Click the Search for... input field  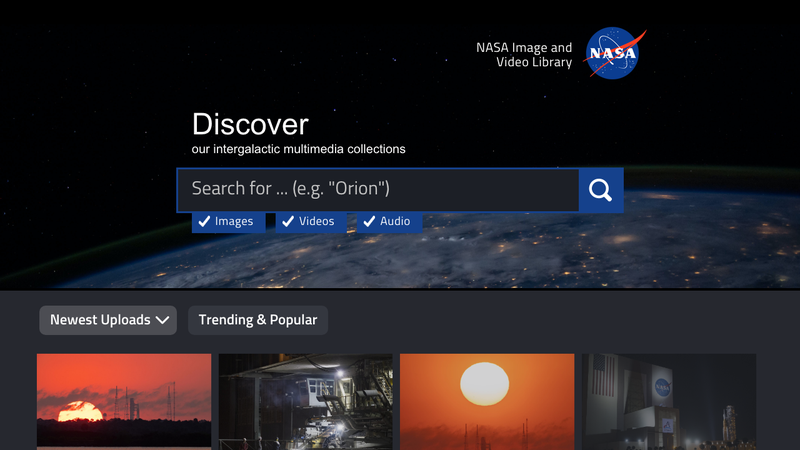click(x=378, y=190)
